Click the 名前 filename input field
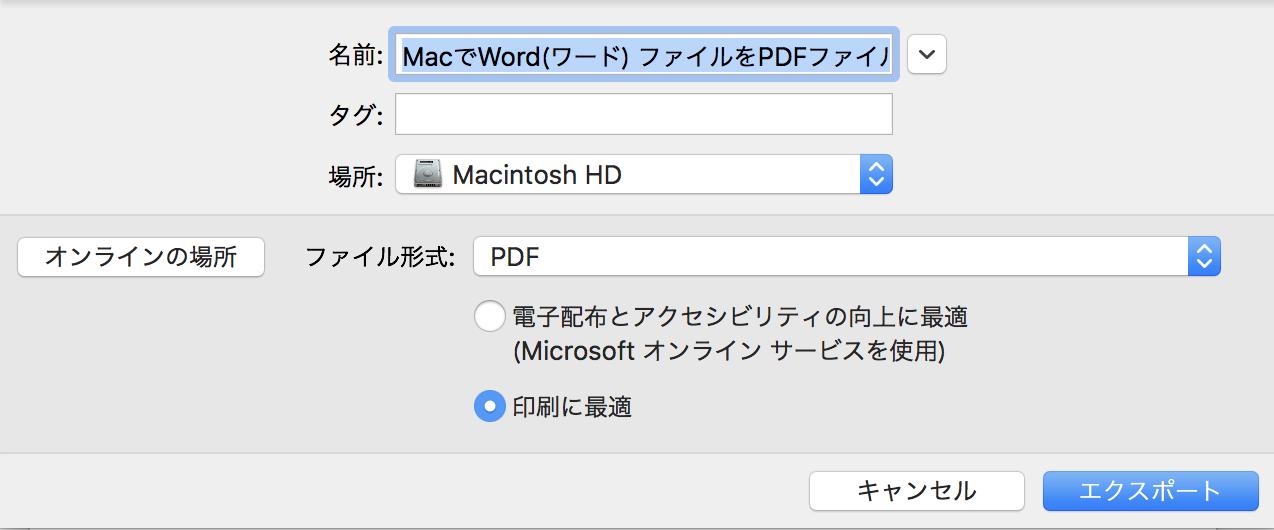Image resolution: width=1274 pixels, height=530 pixels. [644, 54]
